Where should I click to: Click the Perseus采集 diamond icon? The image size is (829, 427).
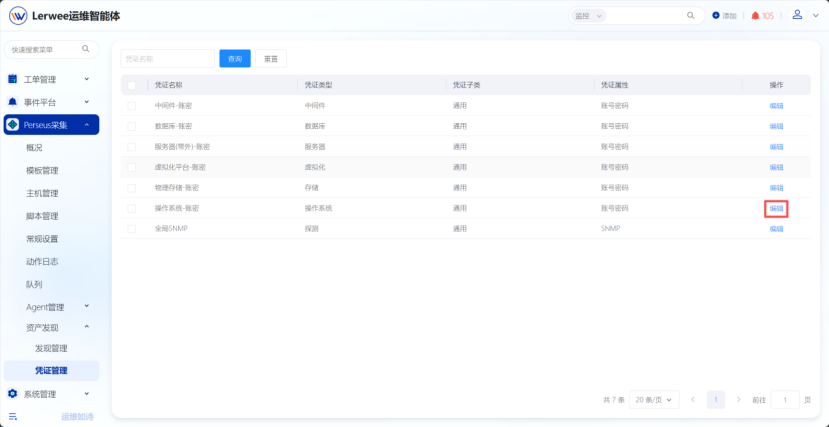tap(14, 125)
